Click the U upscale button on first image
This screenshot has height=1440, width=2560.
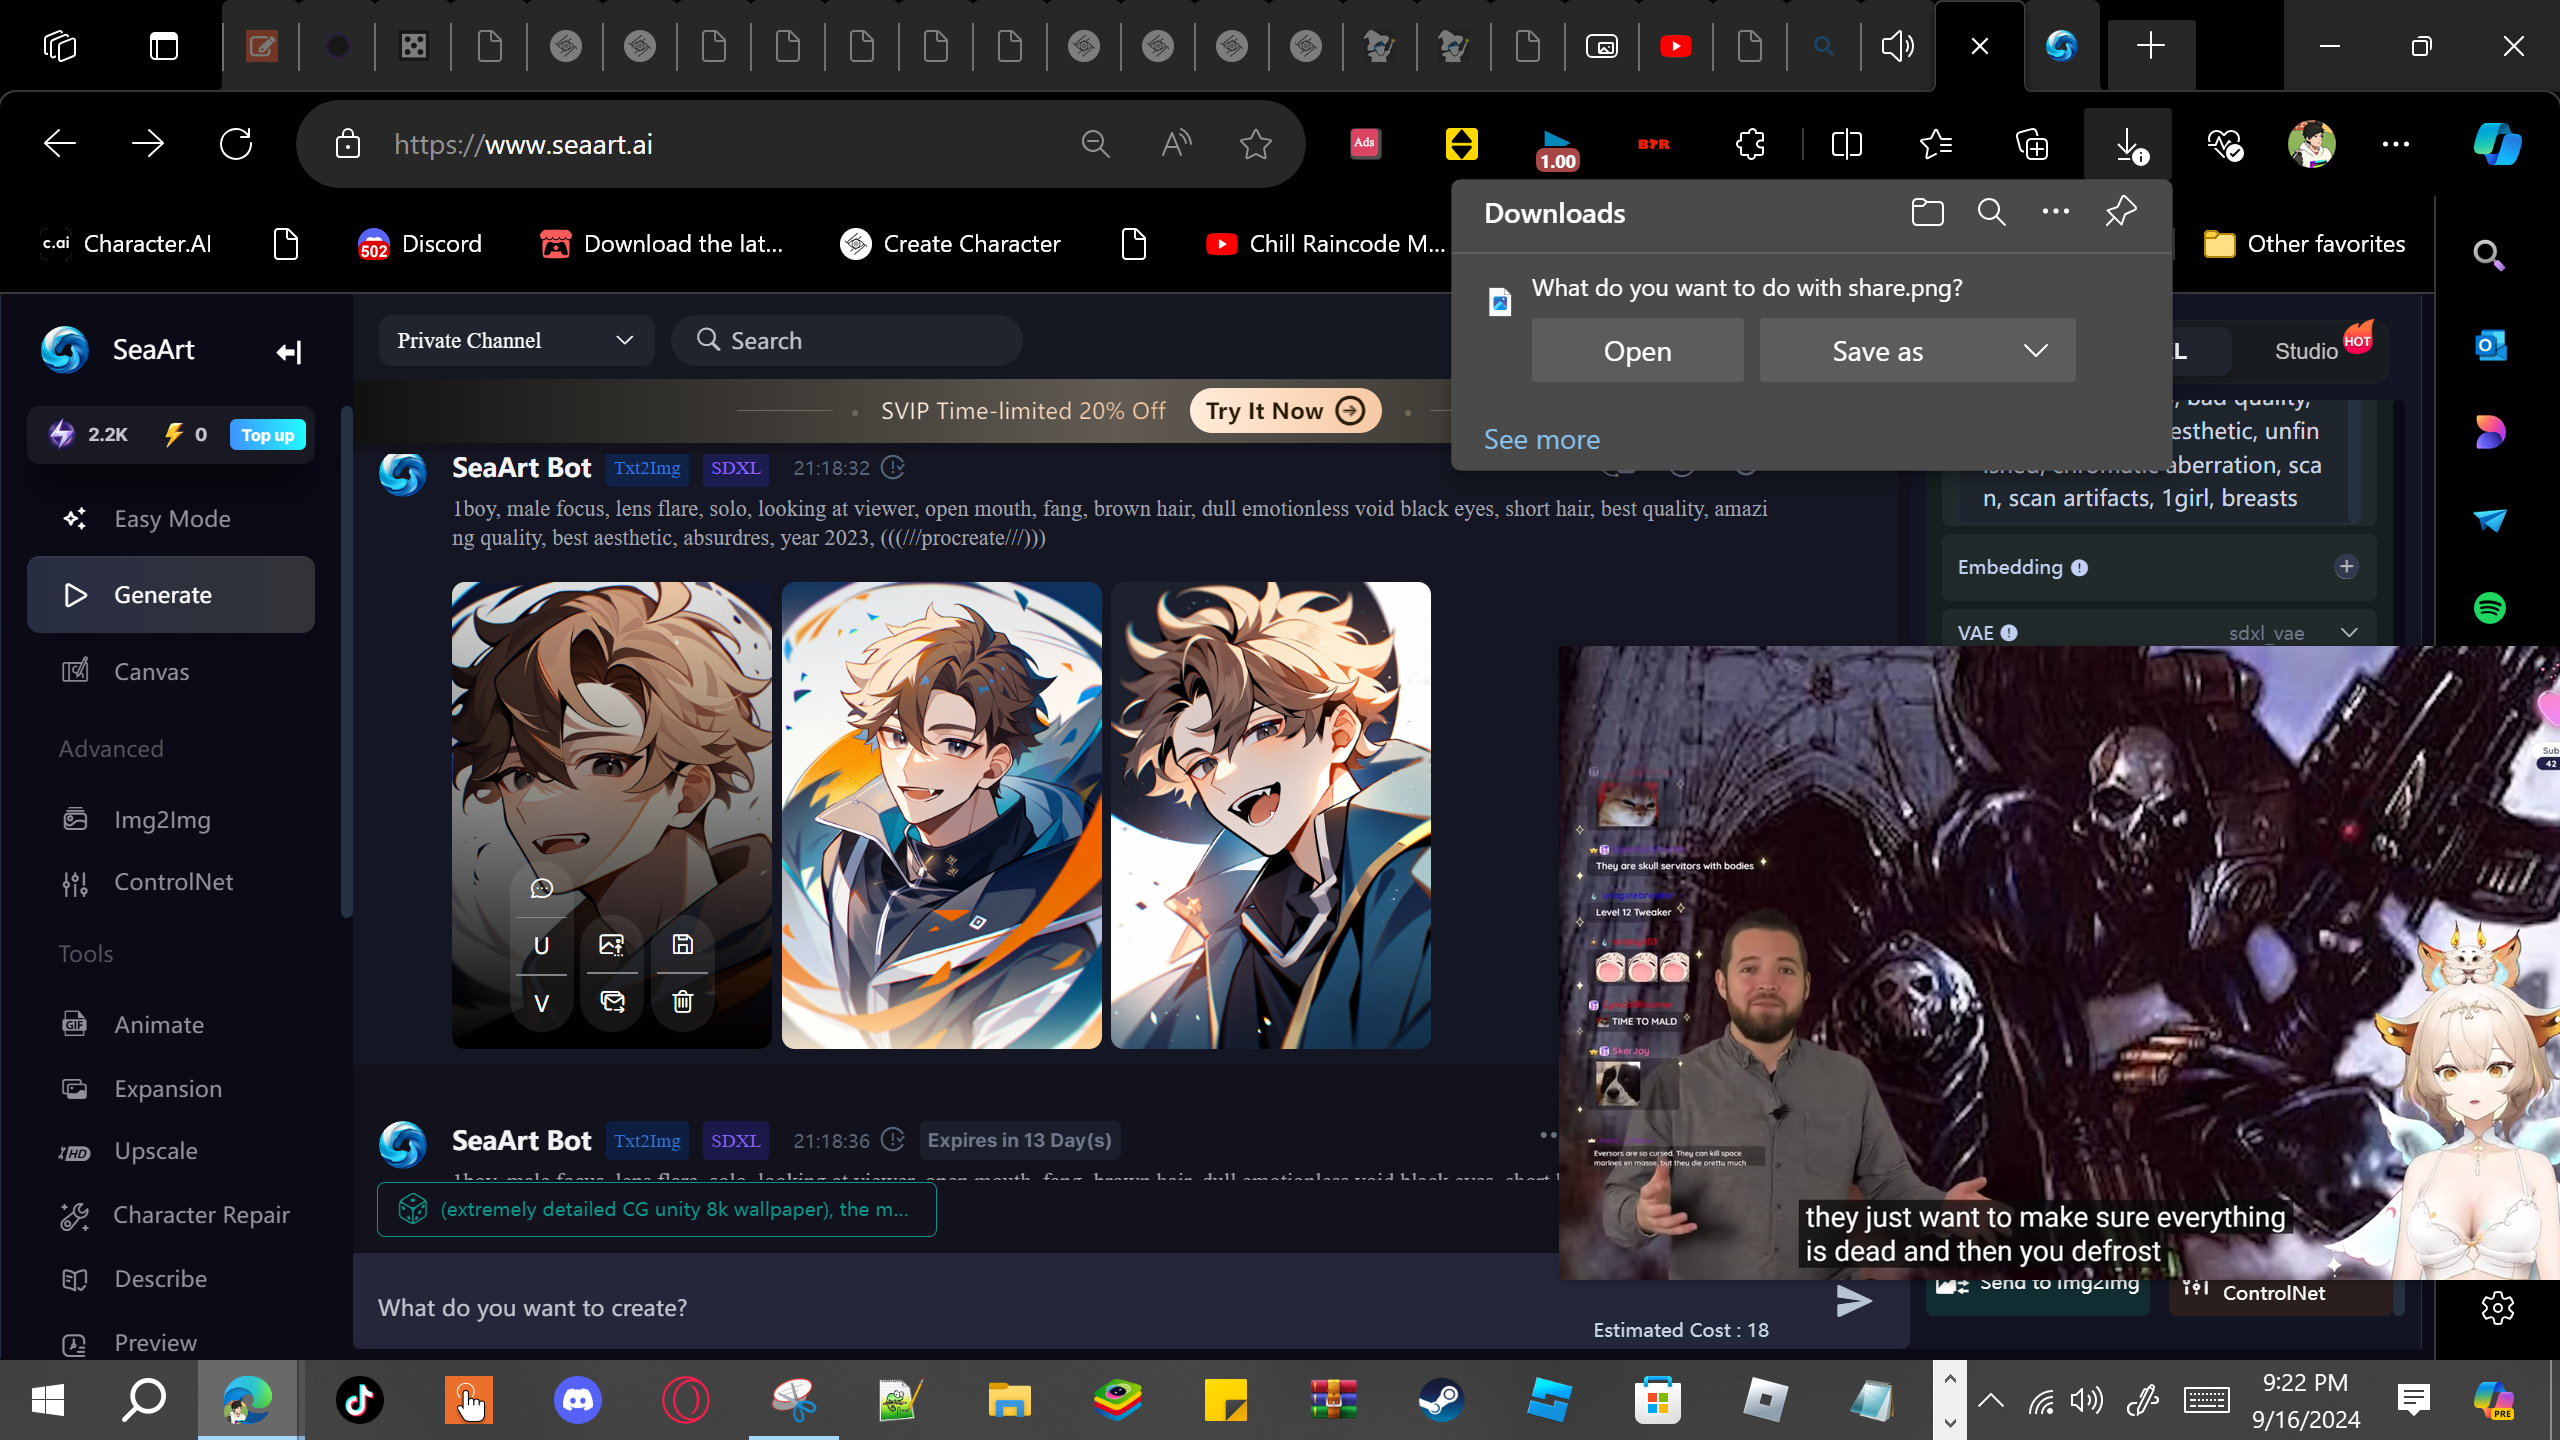coord(541,945)
